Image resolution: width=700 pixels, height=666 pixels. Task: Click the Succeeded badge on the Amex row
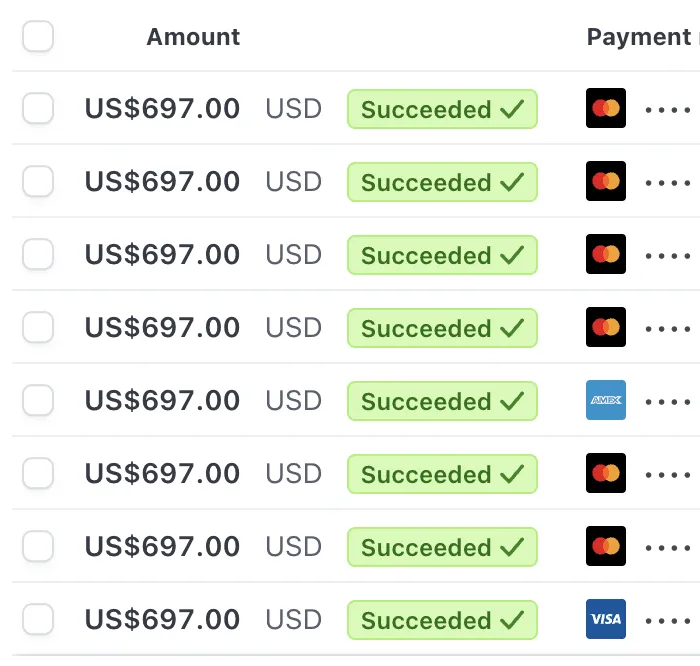(442, 401)
